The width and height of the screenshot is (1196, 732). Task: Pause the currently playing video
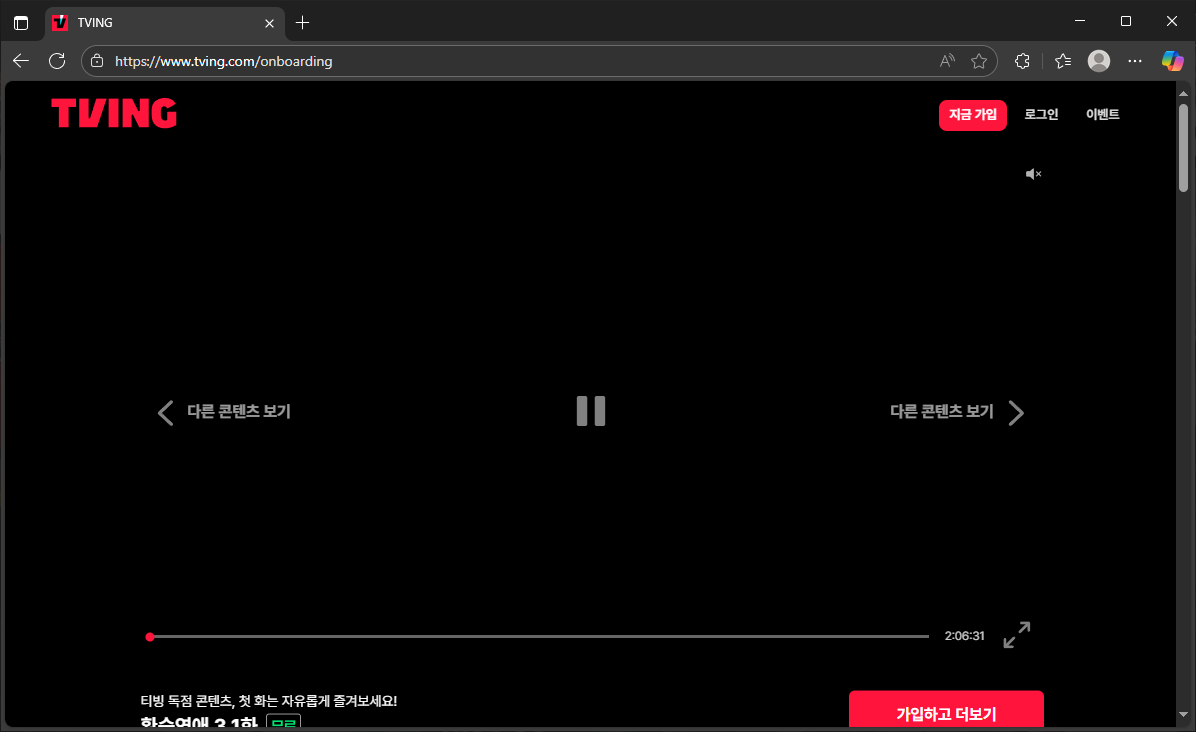click(590, 411)
